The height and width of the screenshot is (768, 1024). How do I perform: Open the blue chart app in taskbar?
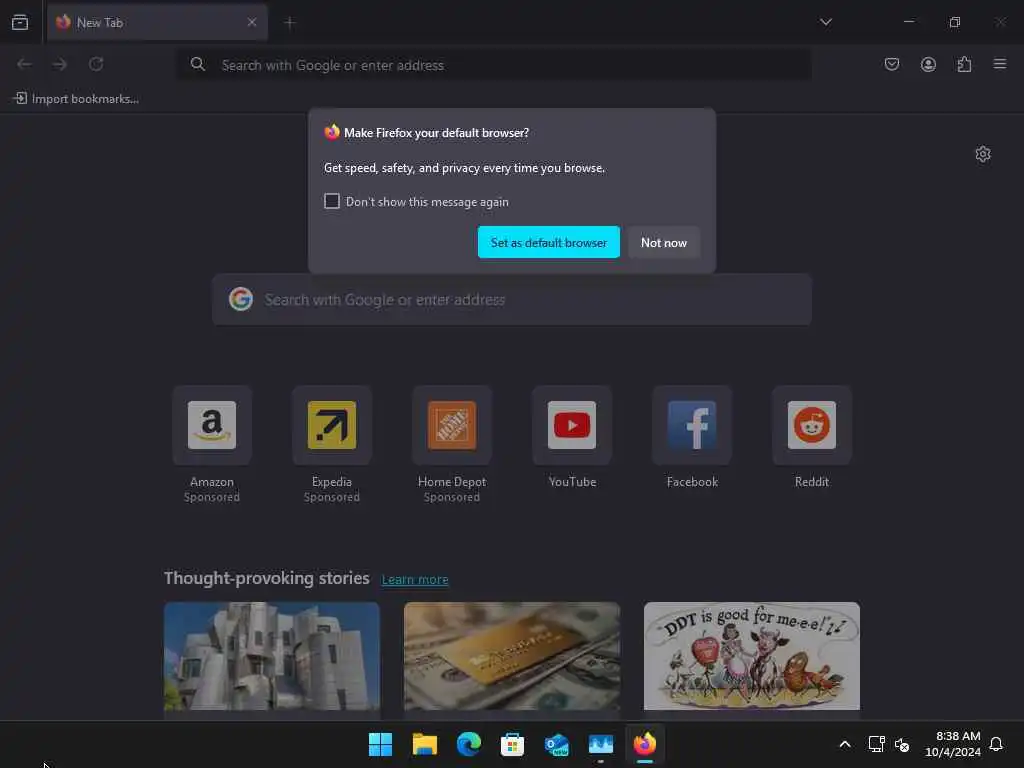pyautogui.click(x=601, y=744)
